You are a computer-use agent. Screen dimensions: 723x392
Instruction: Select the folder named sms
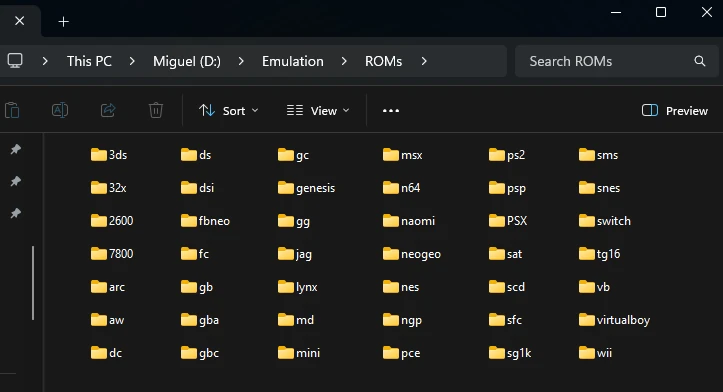tap(599, 154)
